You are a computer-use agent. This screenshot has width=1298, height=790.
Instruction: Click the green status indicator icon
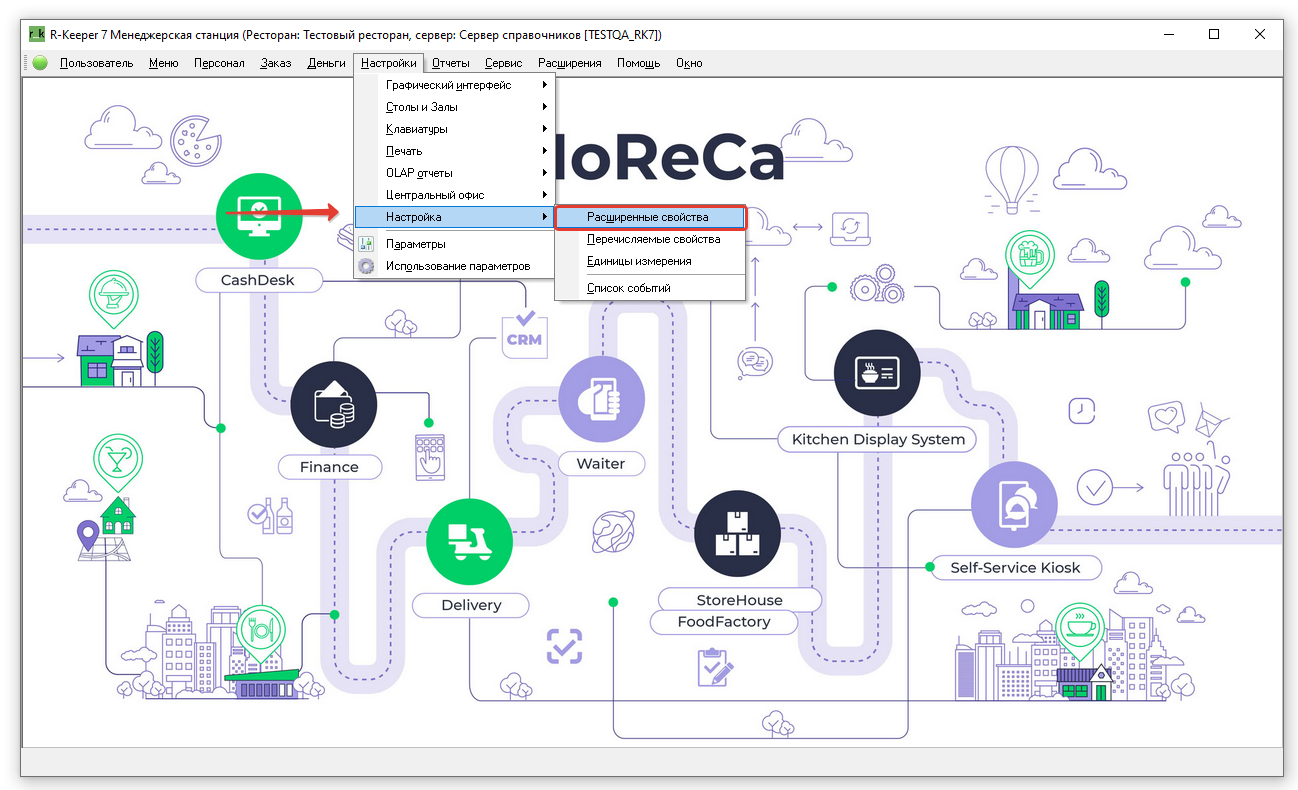click(40, 63)
